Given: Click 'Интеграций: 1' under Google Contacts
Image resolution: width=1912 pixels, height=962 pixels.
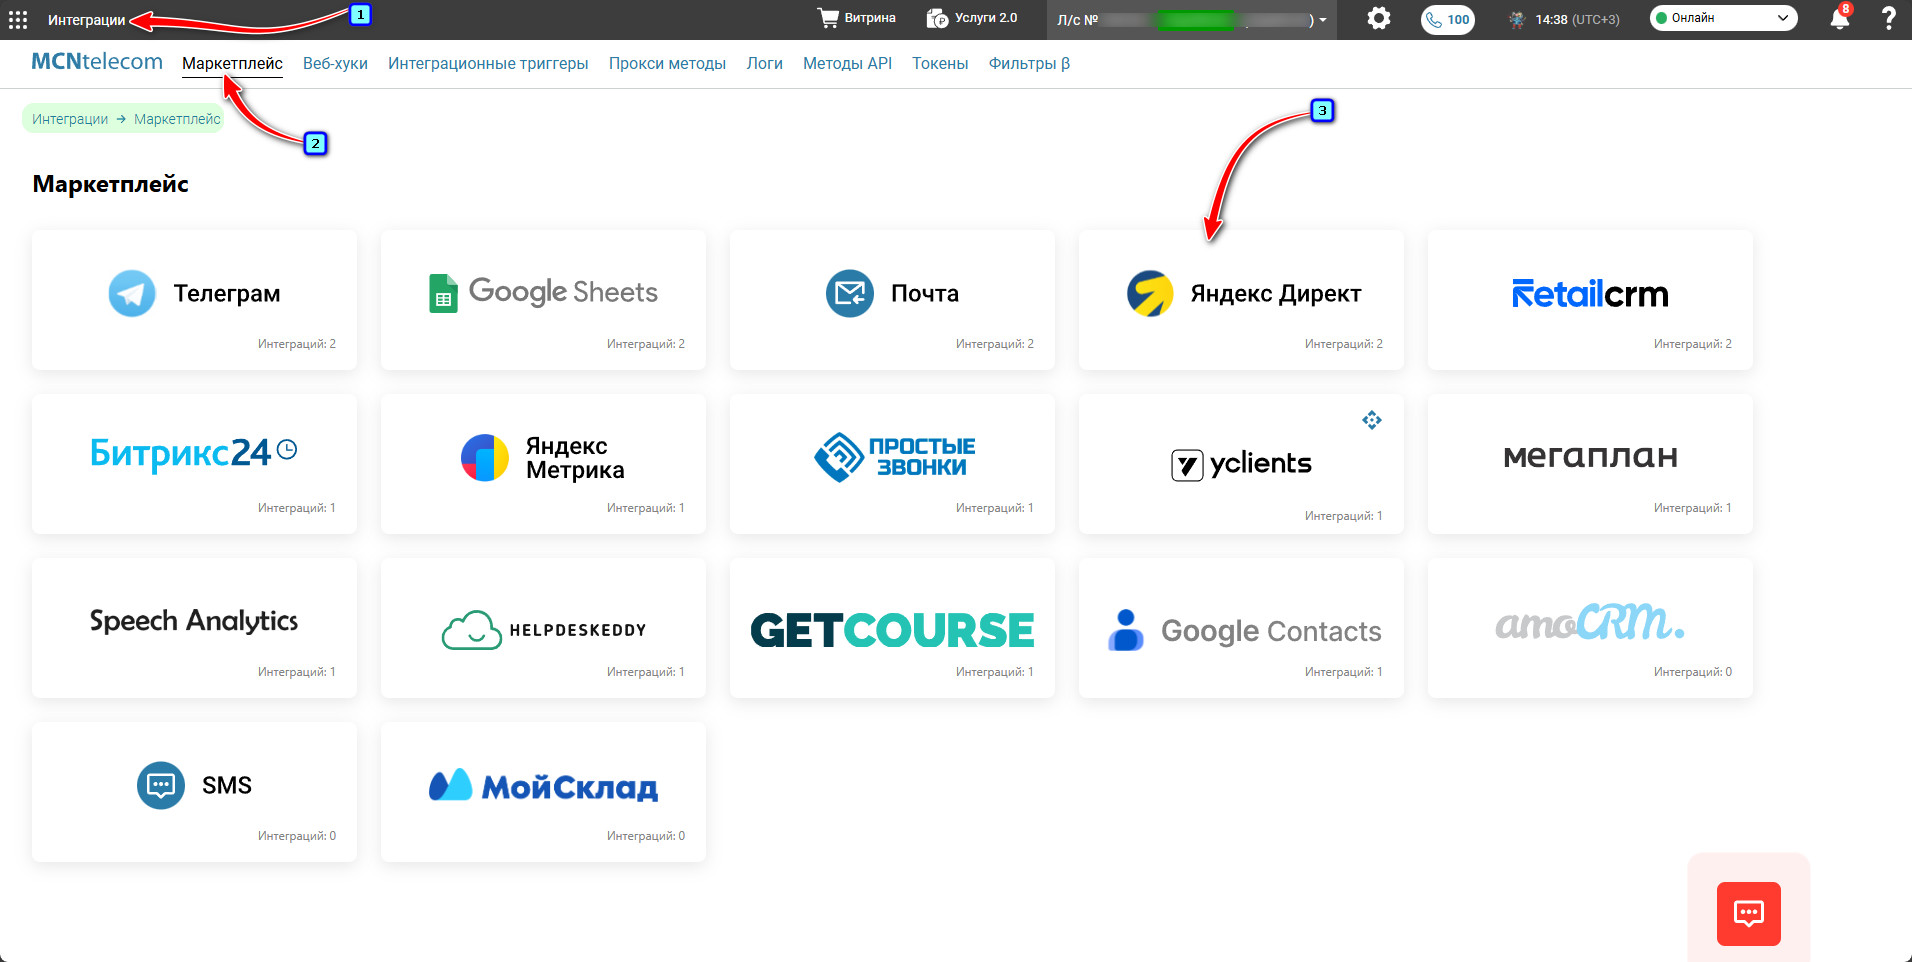Looking at the screenshot, I should [x=1344, y=672].
